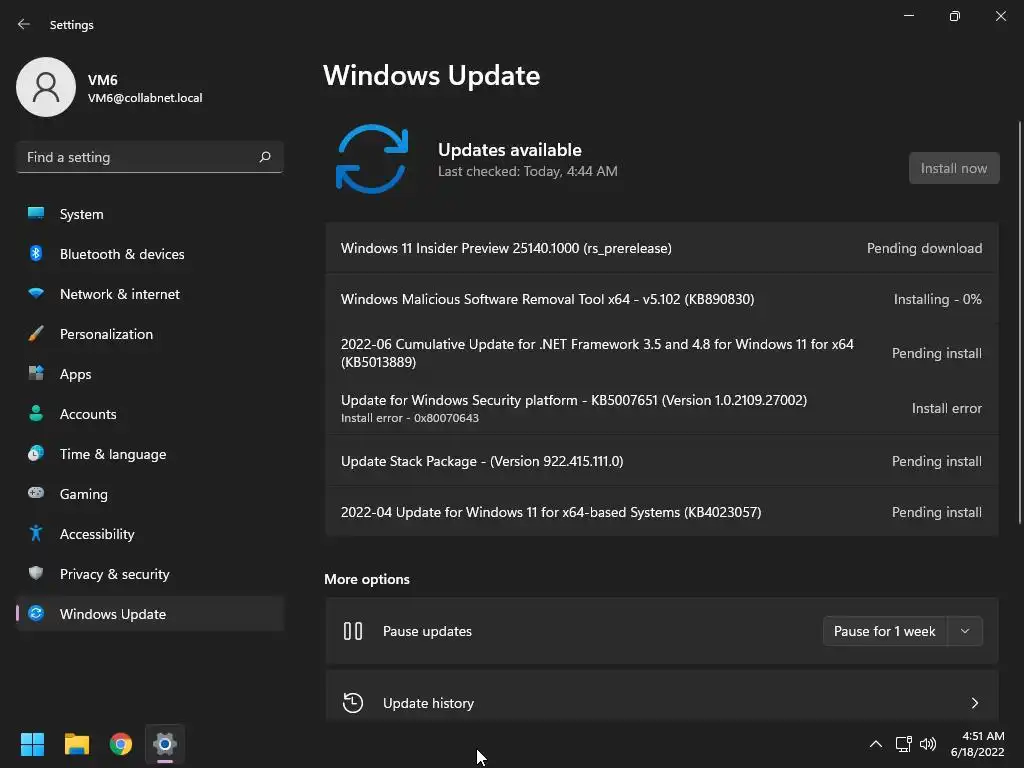Screen dimensions: 1024x768
Task: Go to Privacy & security settings
Action: coord(150,574)
